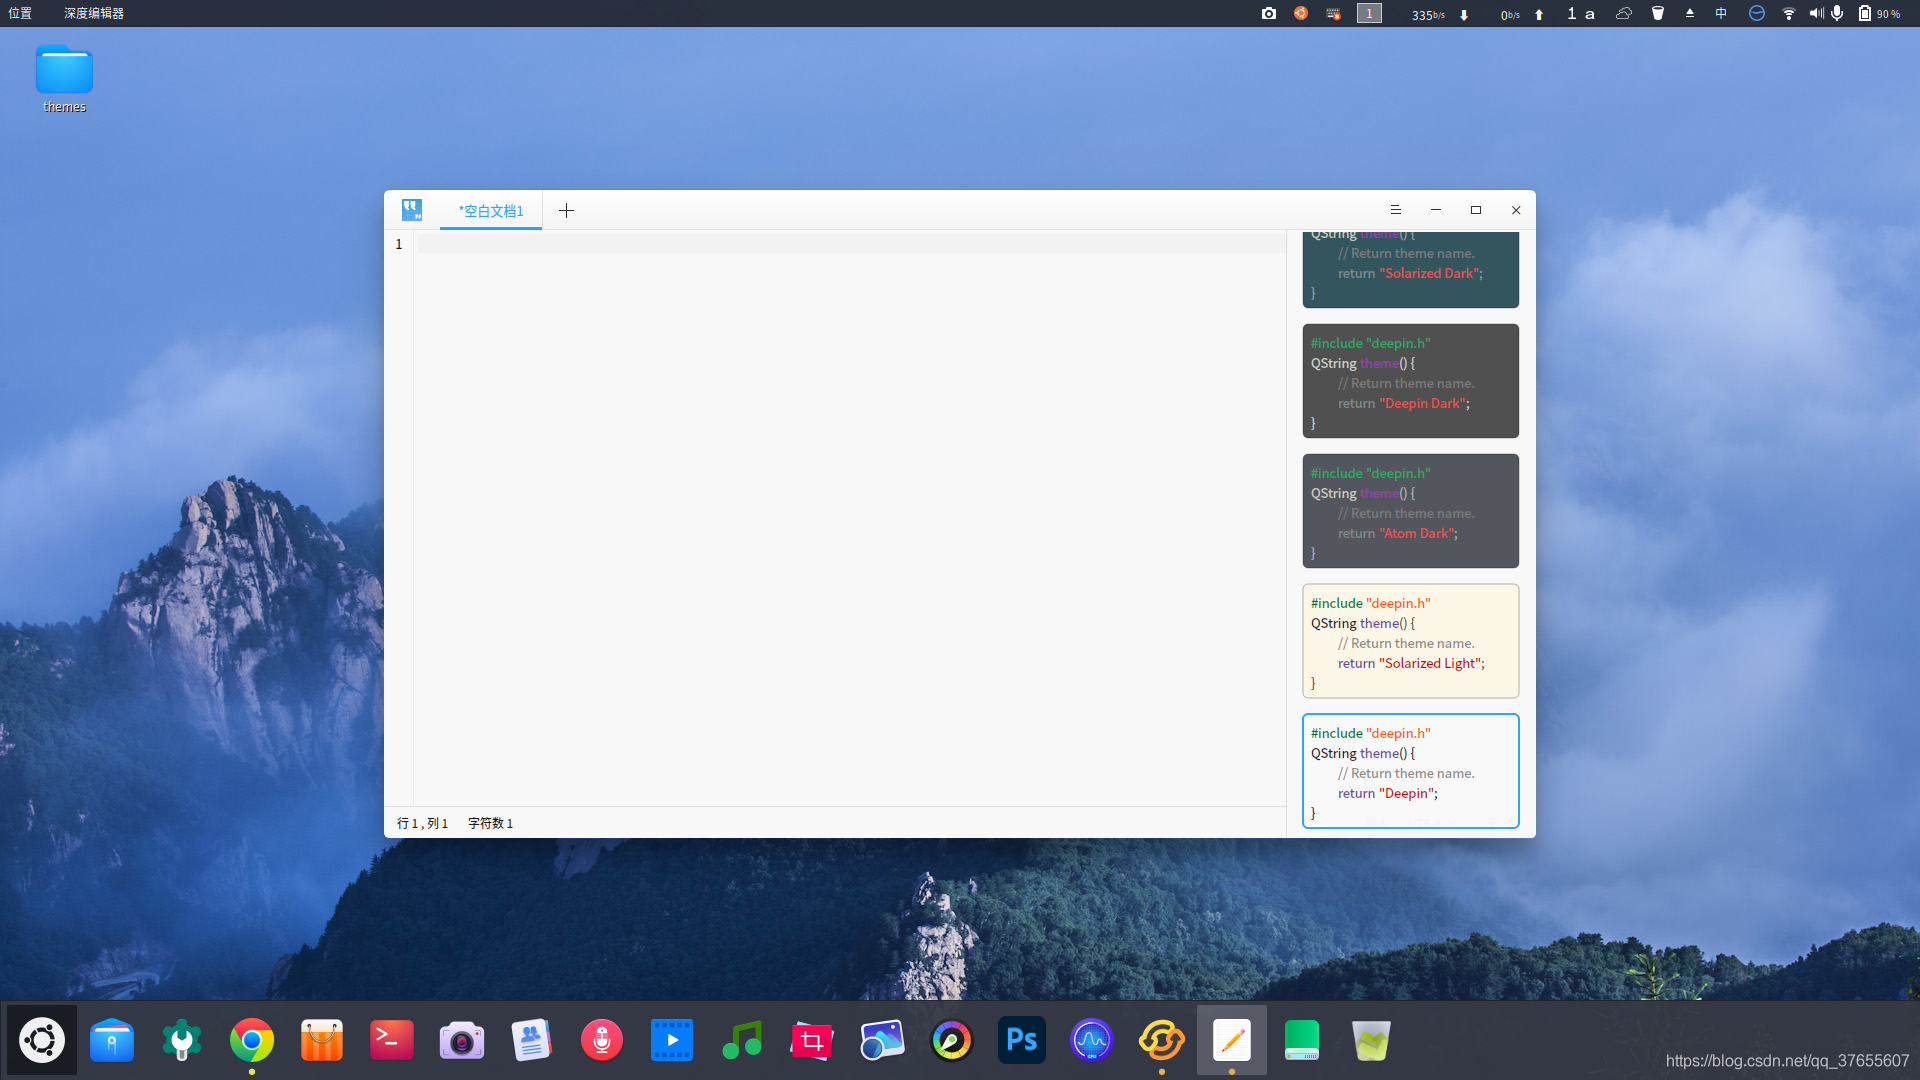
Task: Click the battery 90% indicator
Action: click(1879, 13)
